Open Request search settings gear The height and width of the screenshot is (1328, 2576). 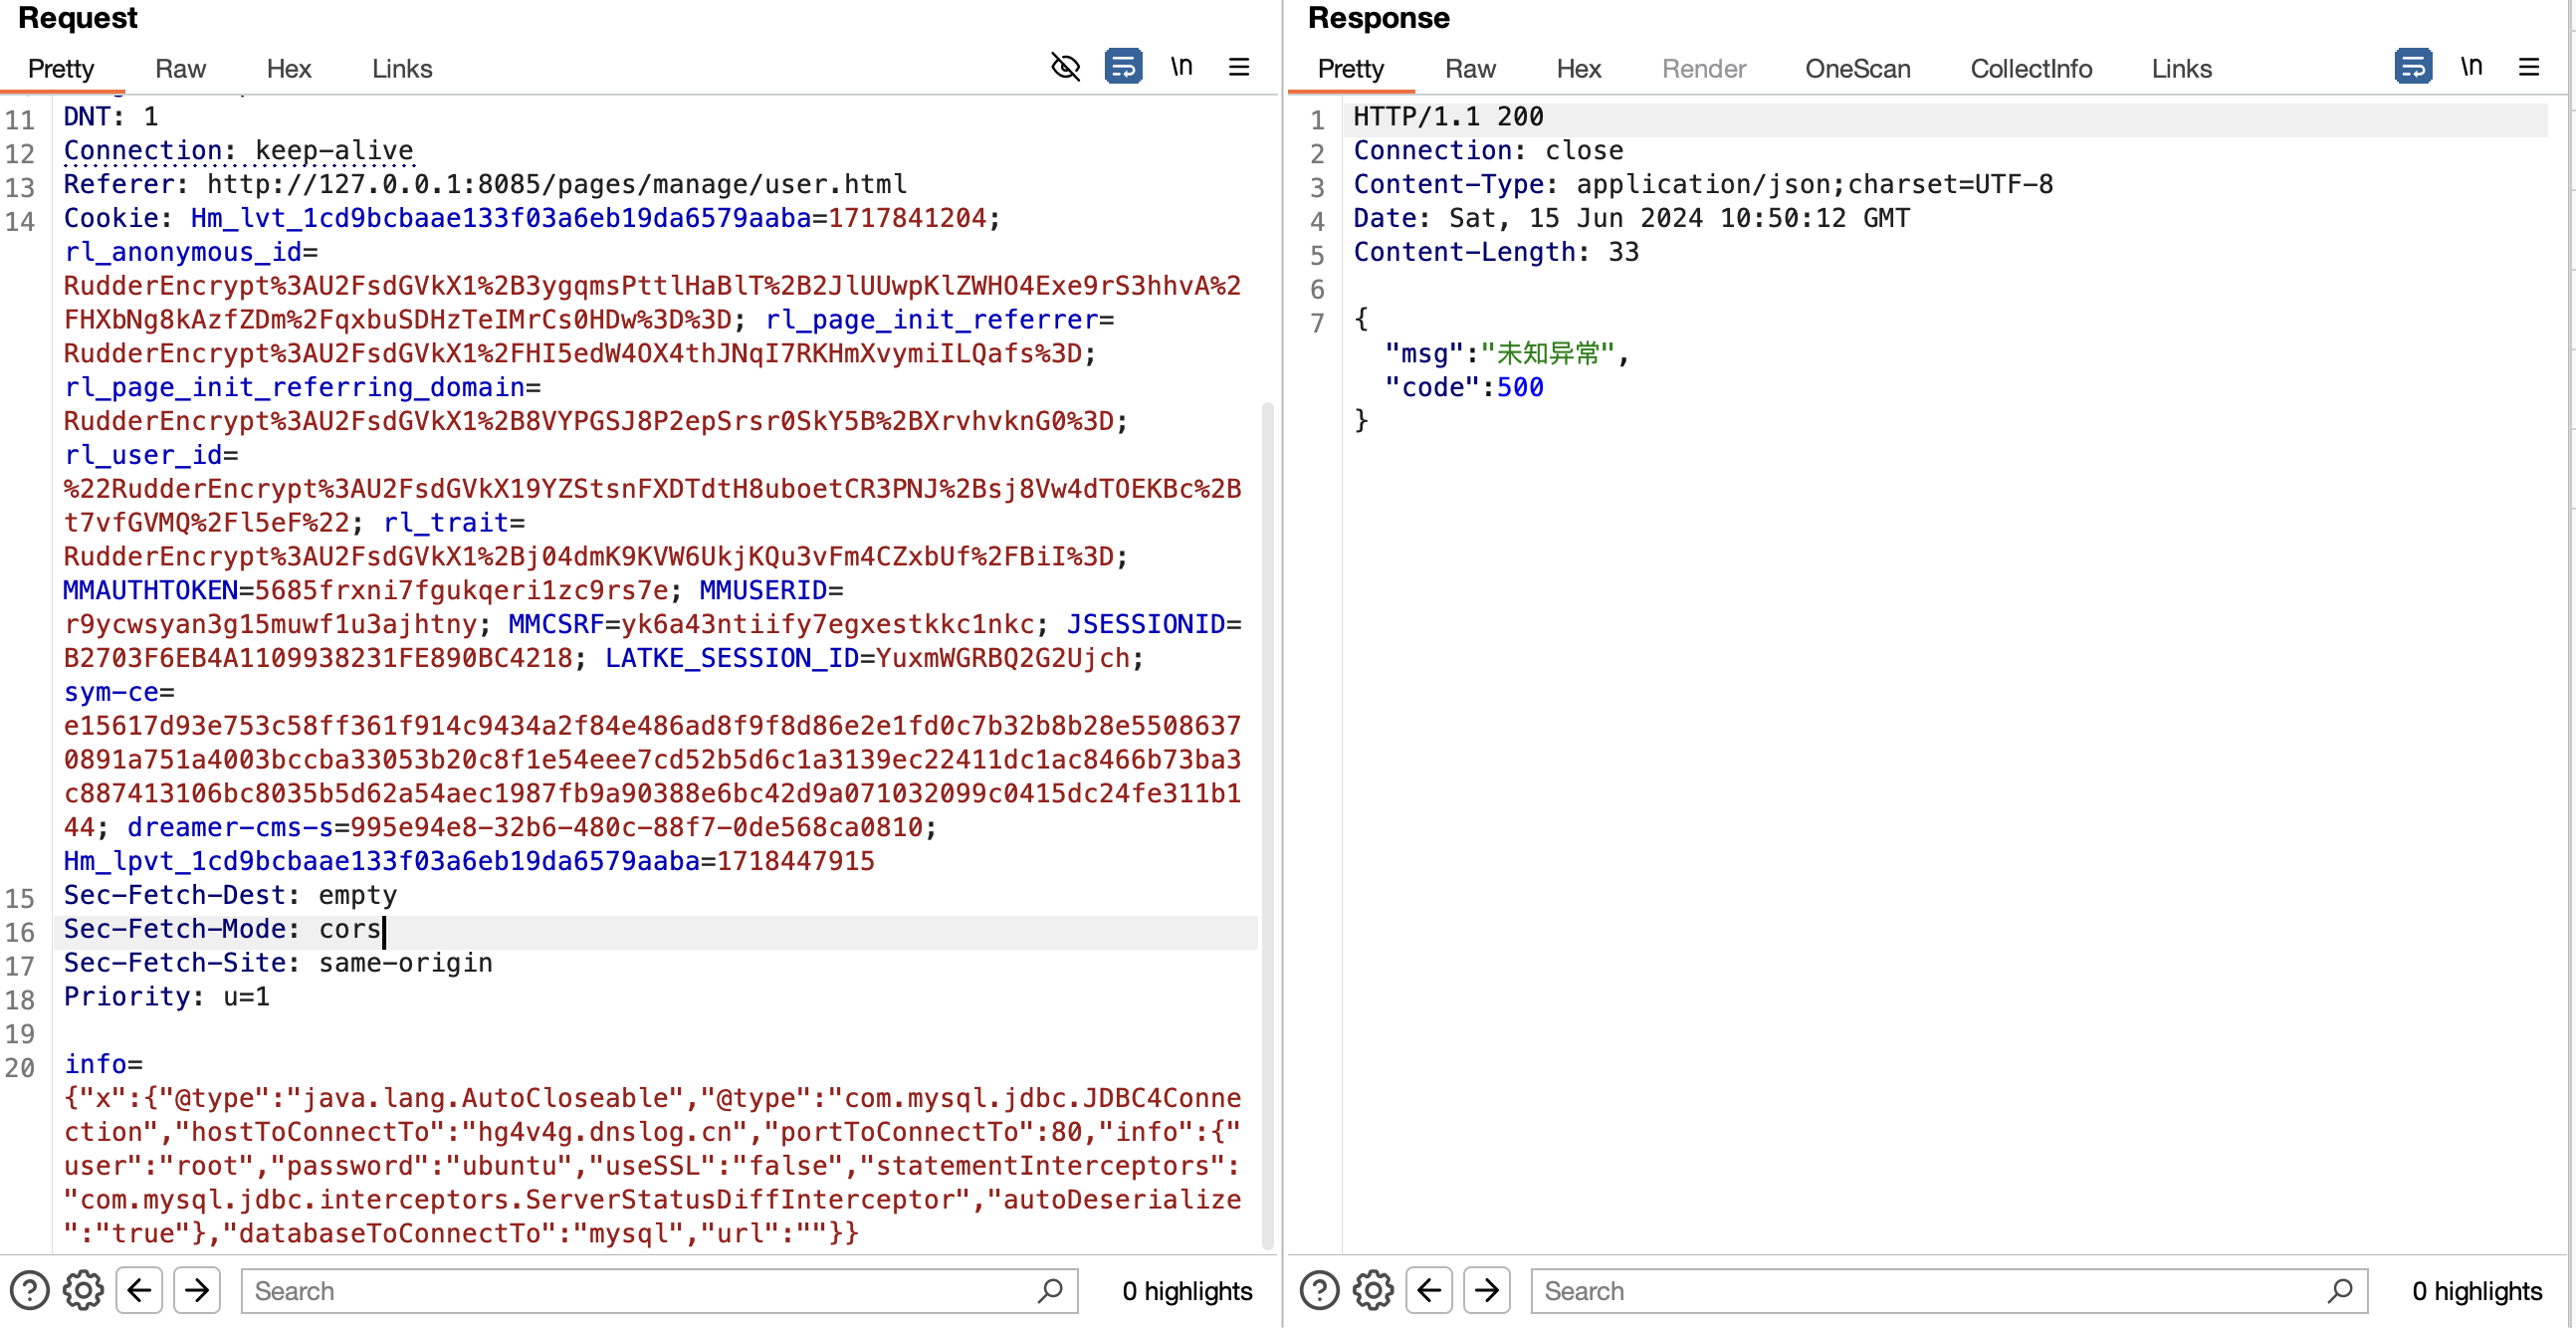[x=83, y=1290]
